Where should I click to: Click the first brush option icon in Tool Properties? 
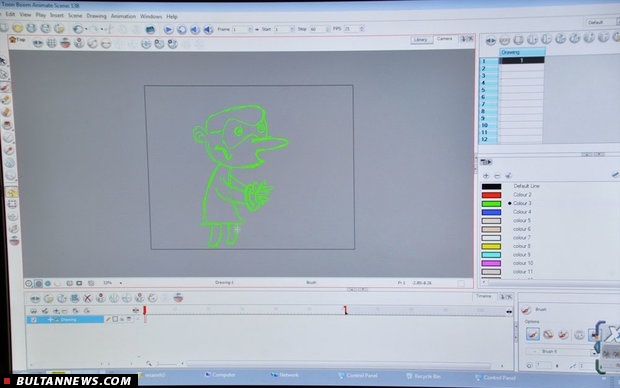tap(533, 334)
